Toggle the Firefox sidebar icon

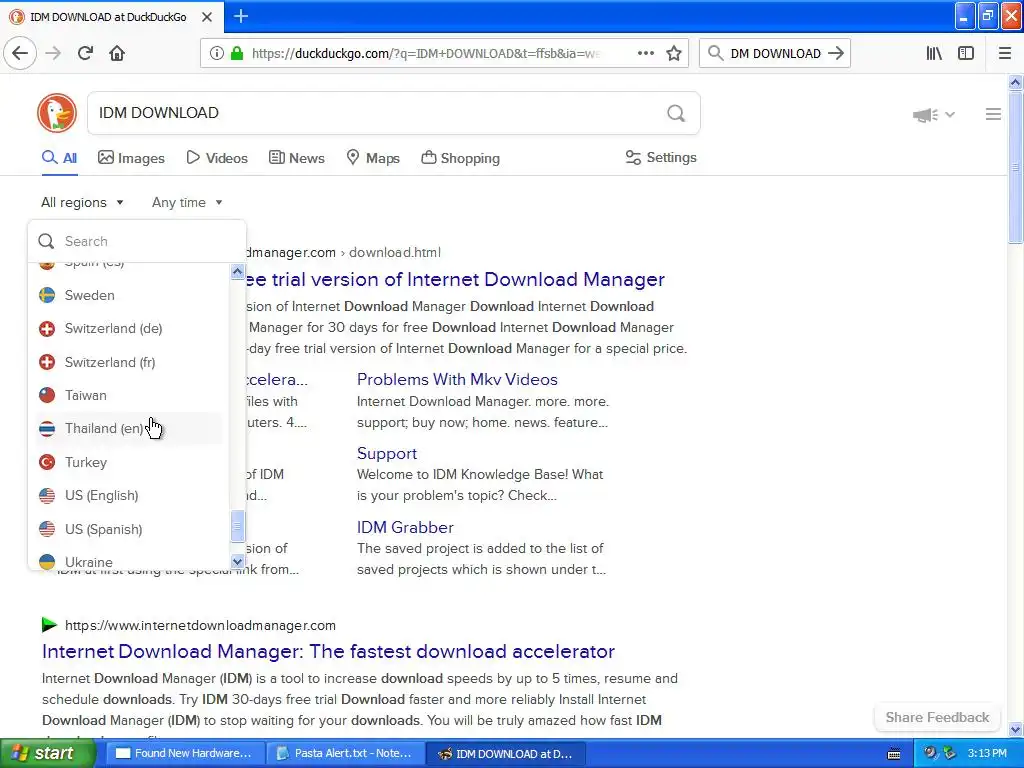point(966,54)
